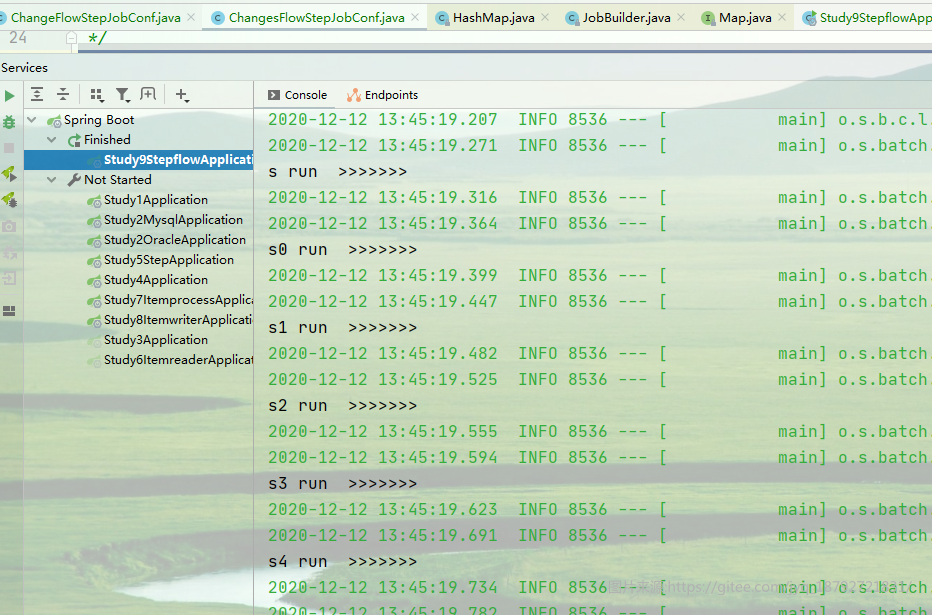Open the Open in New Tab icon
The image size is (932, 615).
[x=148, y=94]
